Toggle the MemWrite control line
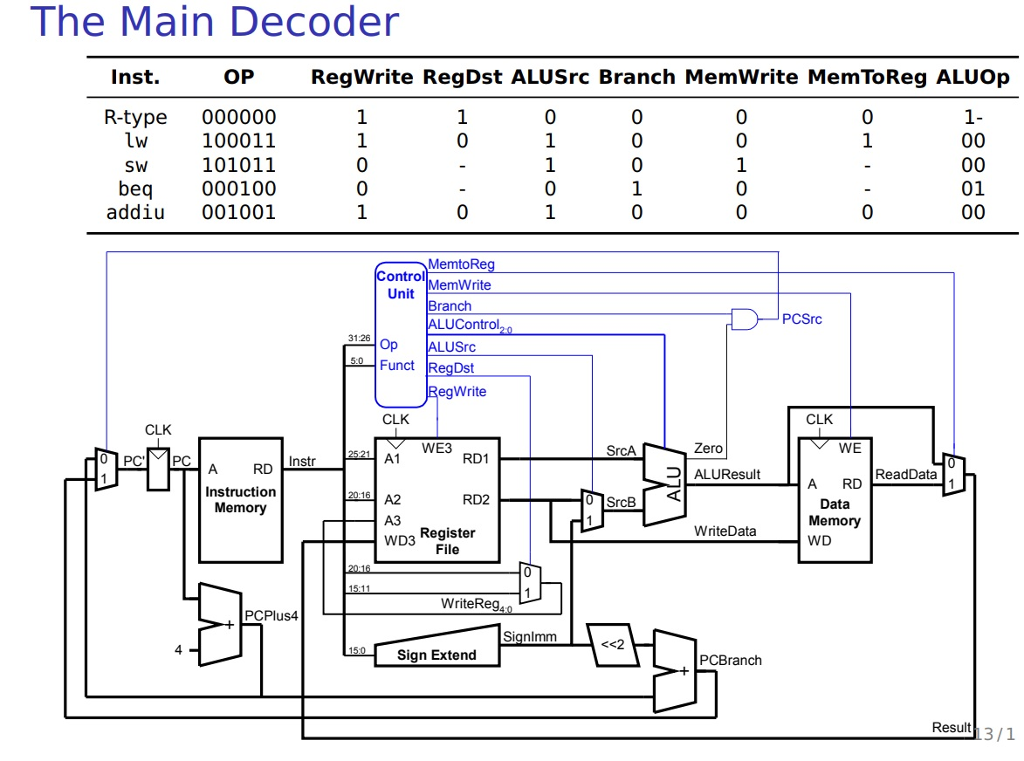This screenshot has height=761, width=1024. pos(456,285)
